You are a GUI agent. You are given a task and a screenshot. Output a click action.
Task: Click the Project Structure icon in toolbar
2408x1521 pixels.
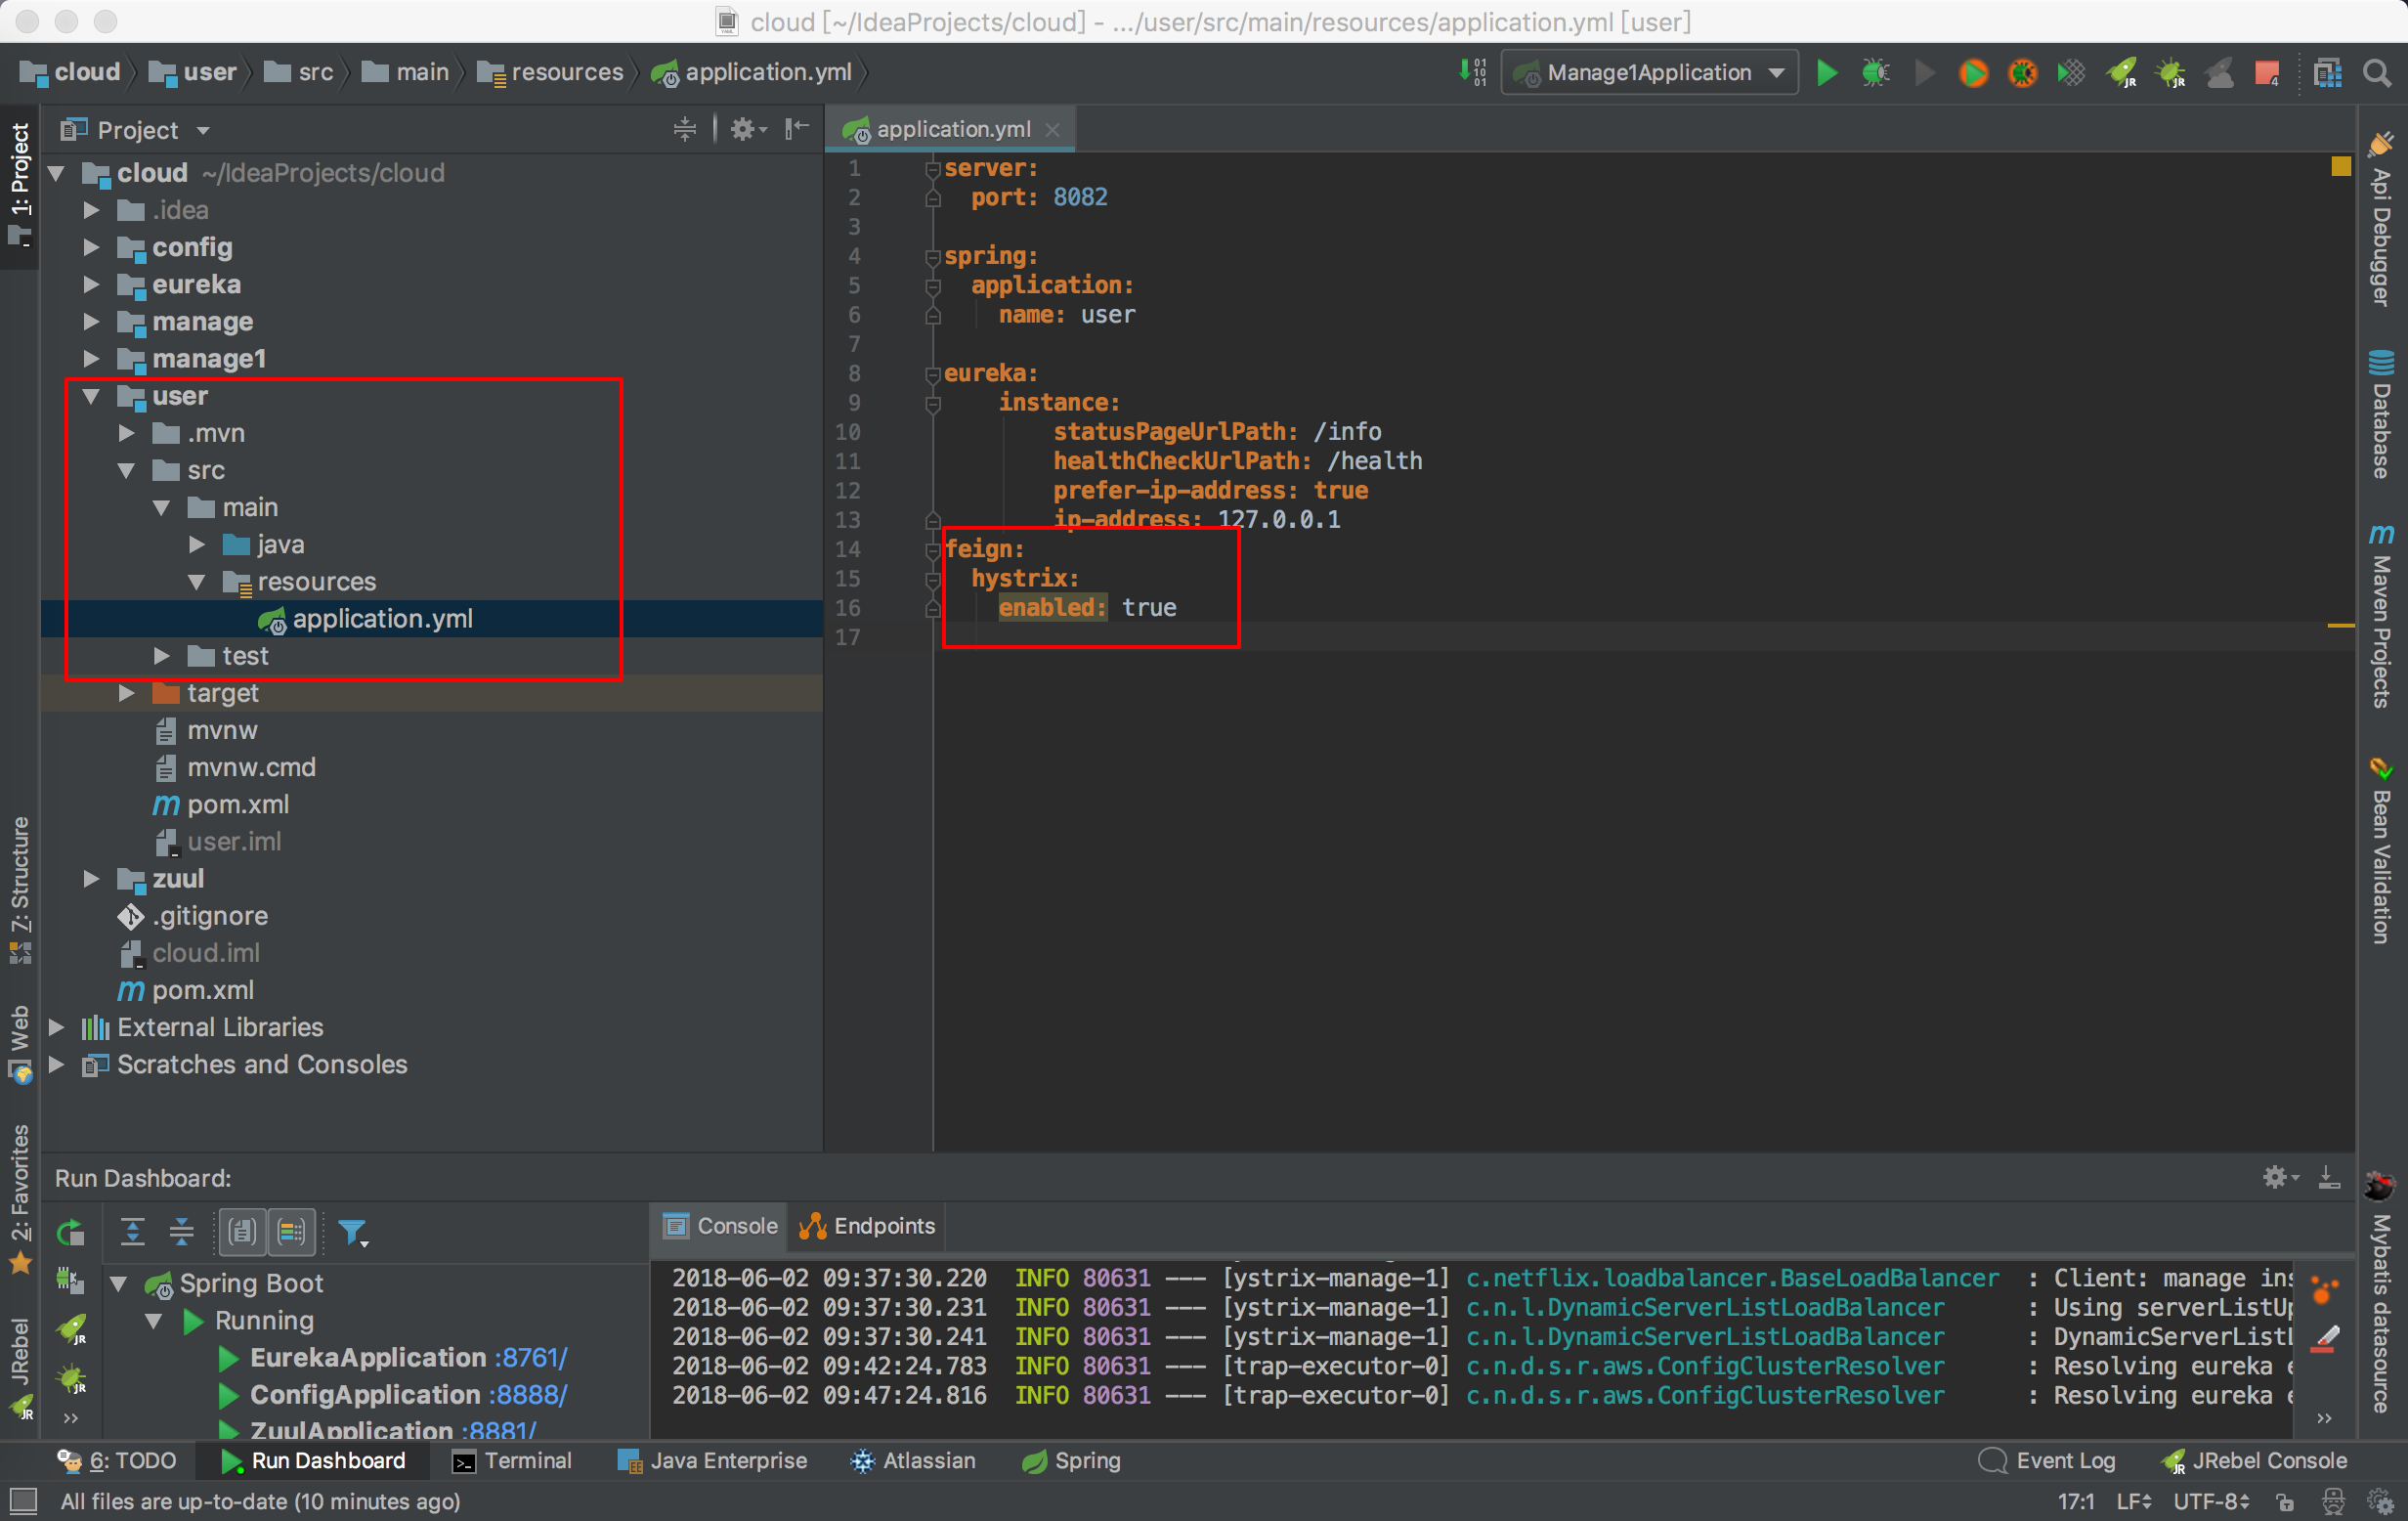click(x=2327, y=73)
